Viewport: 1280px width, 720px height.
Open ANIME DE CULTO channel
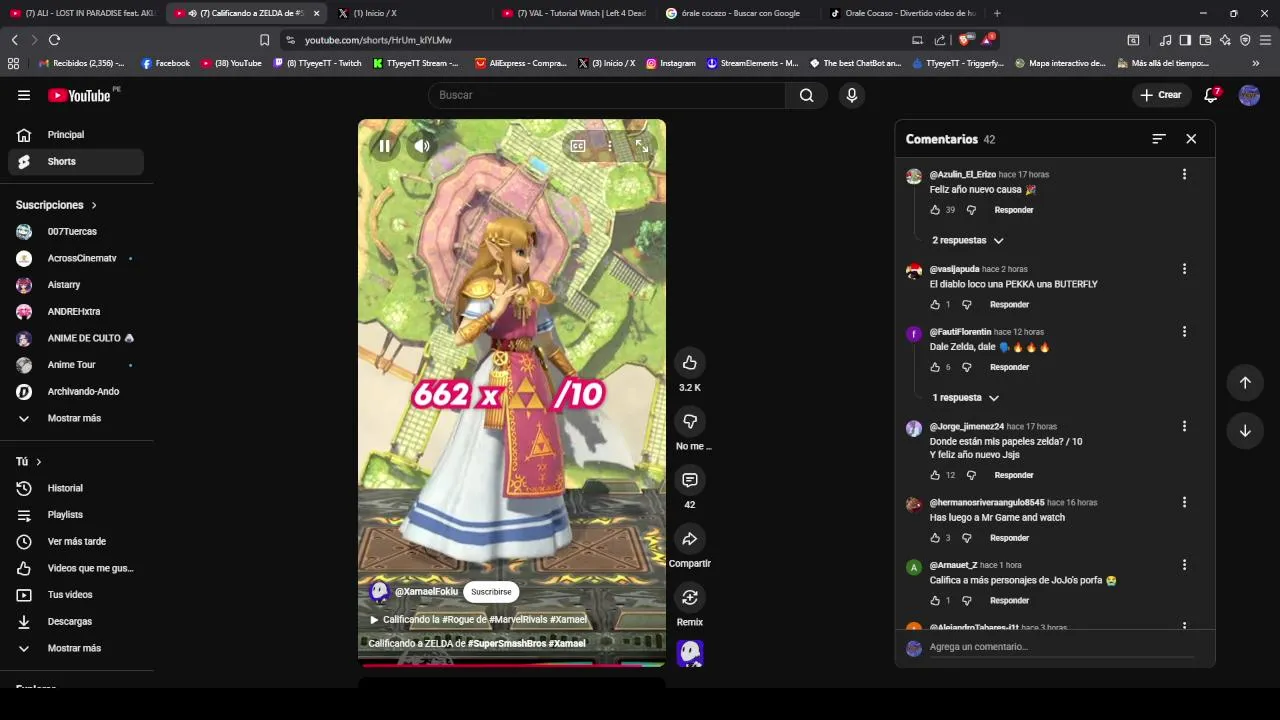point(76,338)
